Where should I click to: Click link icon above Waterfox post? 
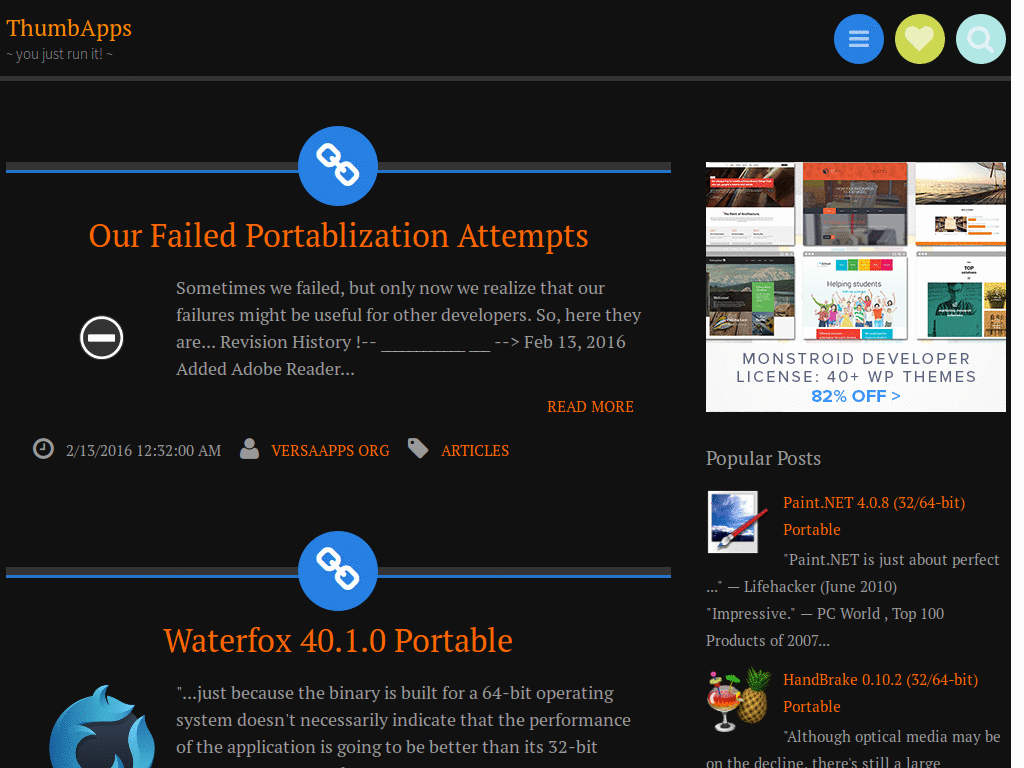click(338, 571)
